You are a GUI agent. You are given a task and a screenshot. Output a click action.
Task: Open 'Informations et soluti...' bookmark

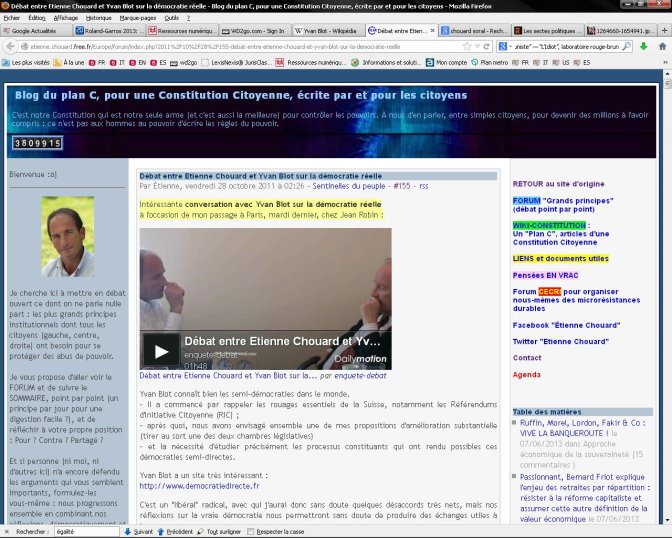pos(386,63)
